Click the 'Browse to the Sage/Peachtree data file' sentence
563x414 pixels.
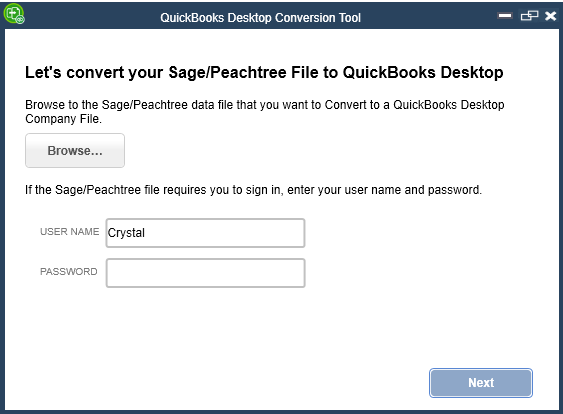265,105
